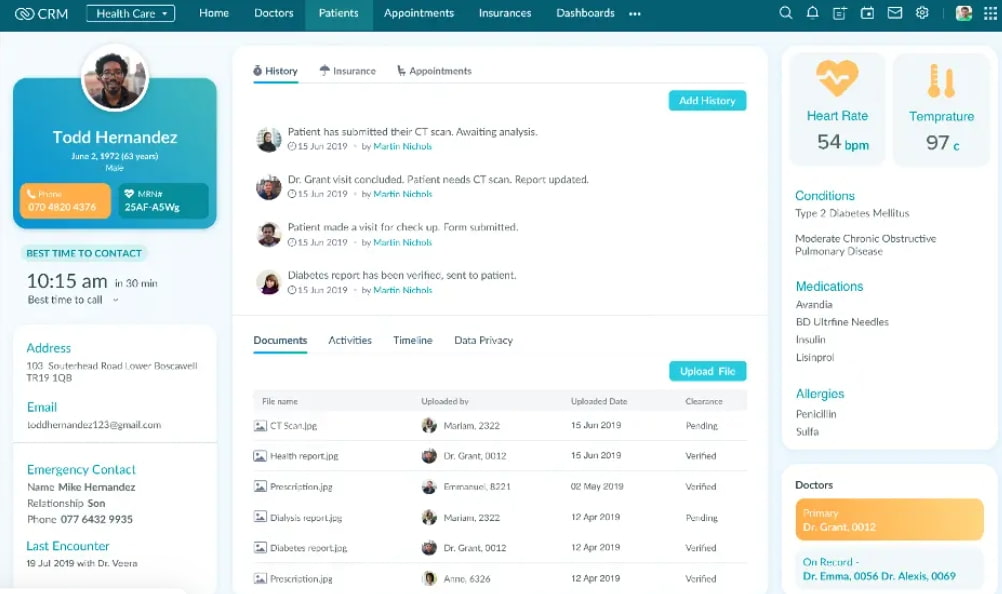Open the Data Privacy tab
Screen dimensions: 1002x594
pos(483,340)
